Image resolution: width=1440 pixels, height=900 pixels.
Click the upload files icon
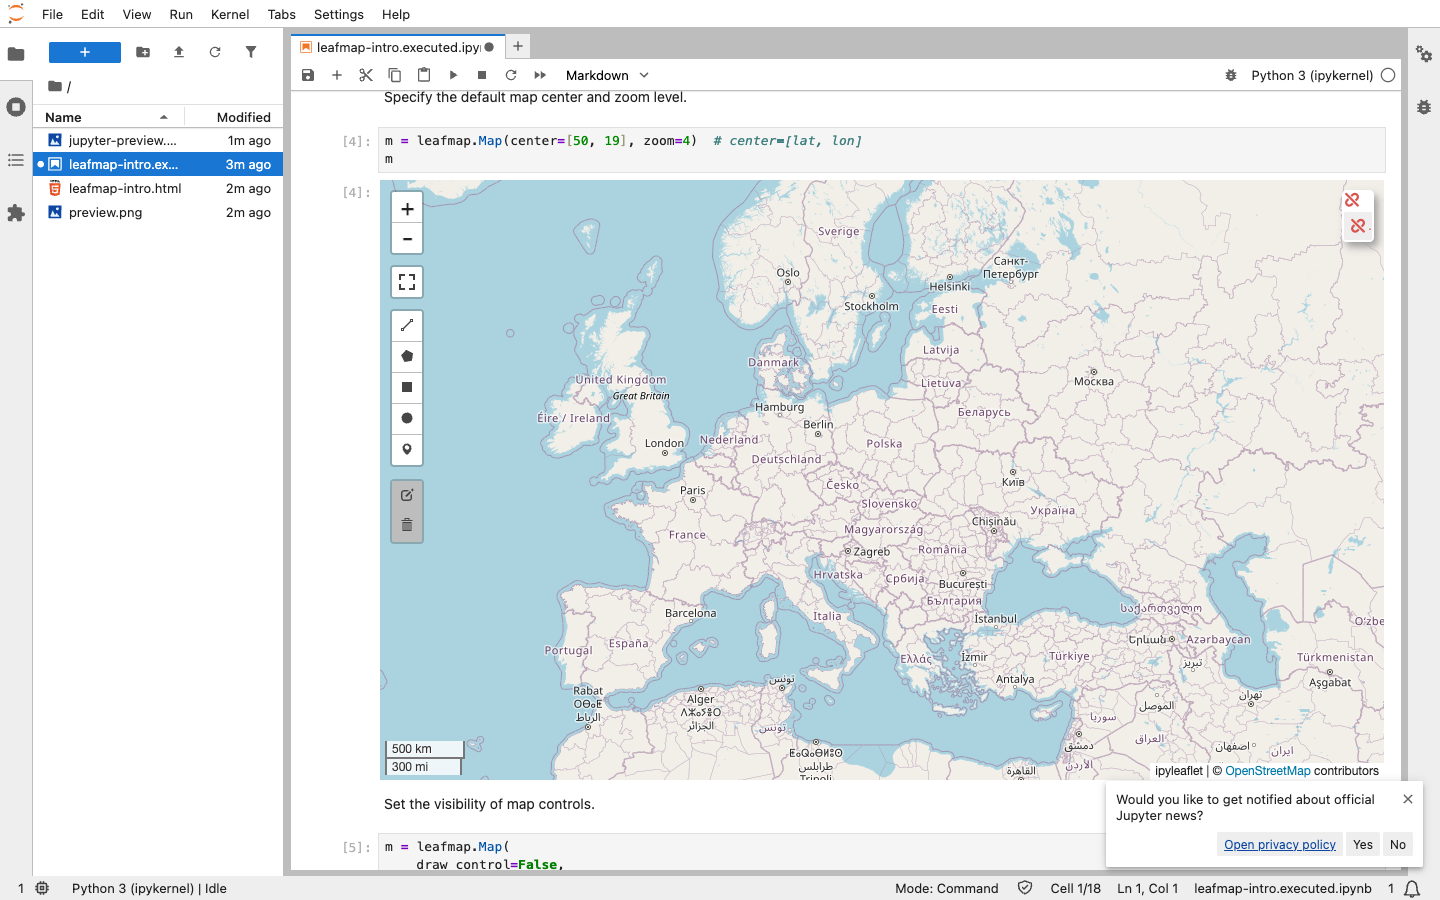coord(179,52)
